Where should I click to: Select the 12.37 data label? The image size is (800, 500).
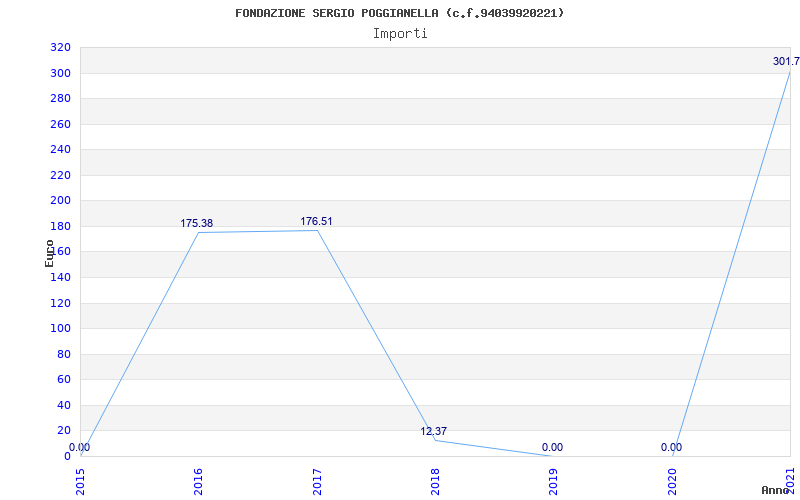pos(434,432)
